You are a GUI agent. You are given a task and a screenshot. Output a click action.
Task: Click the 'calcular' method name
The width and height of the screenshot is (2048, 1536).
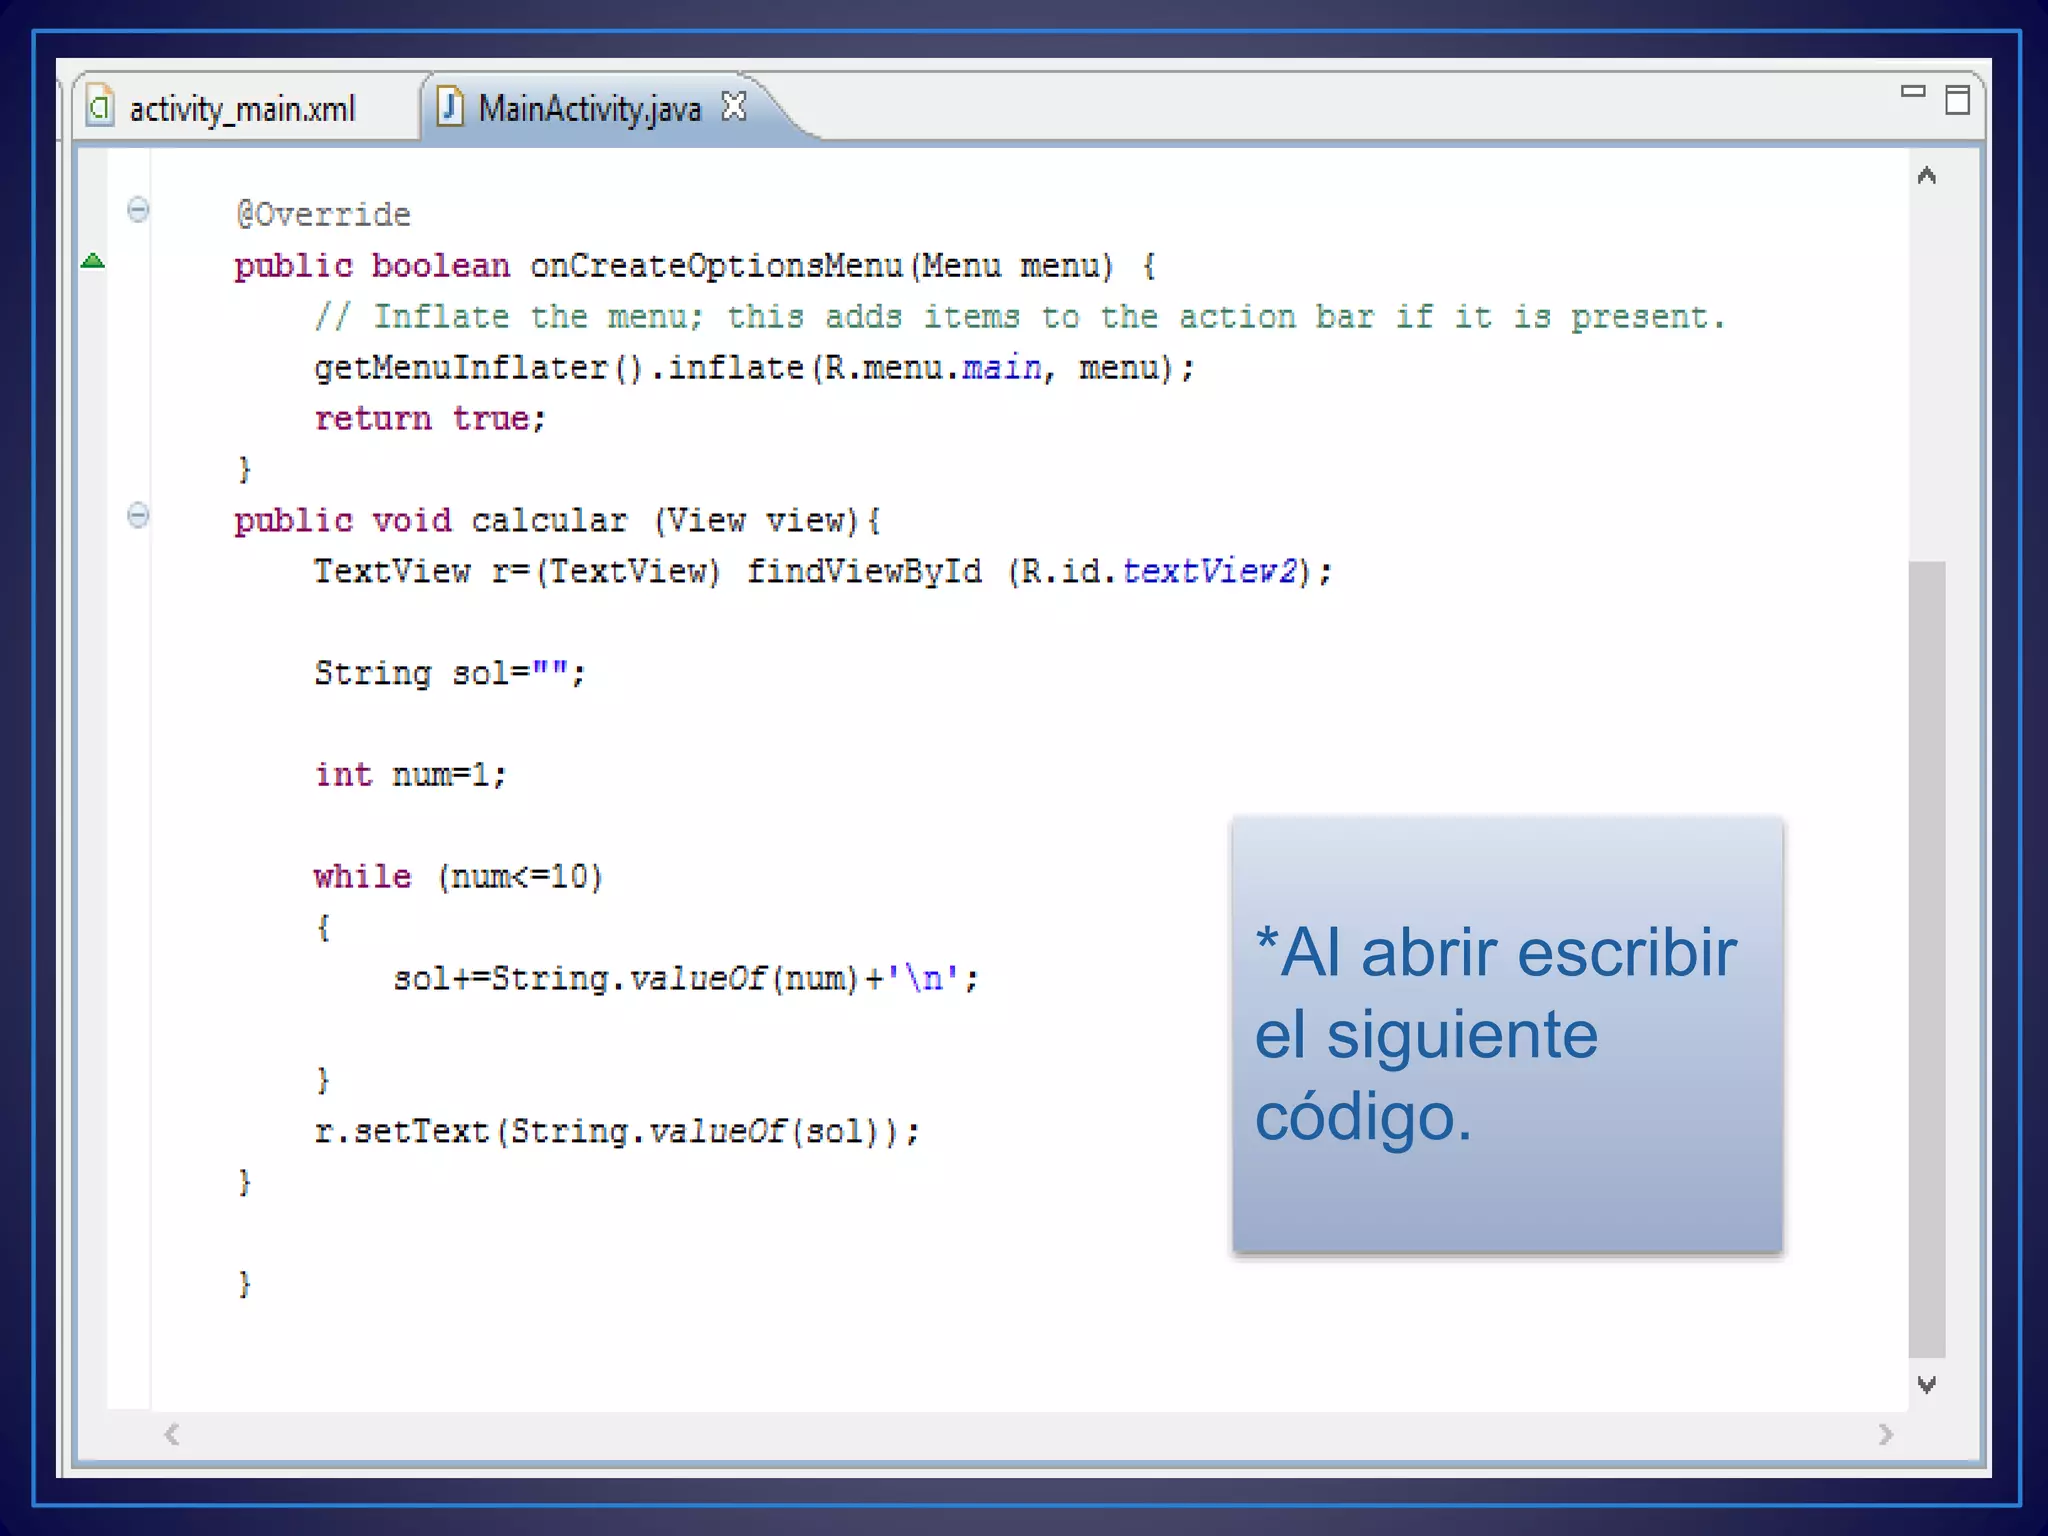coord(549,521)
